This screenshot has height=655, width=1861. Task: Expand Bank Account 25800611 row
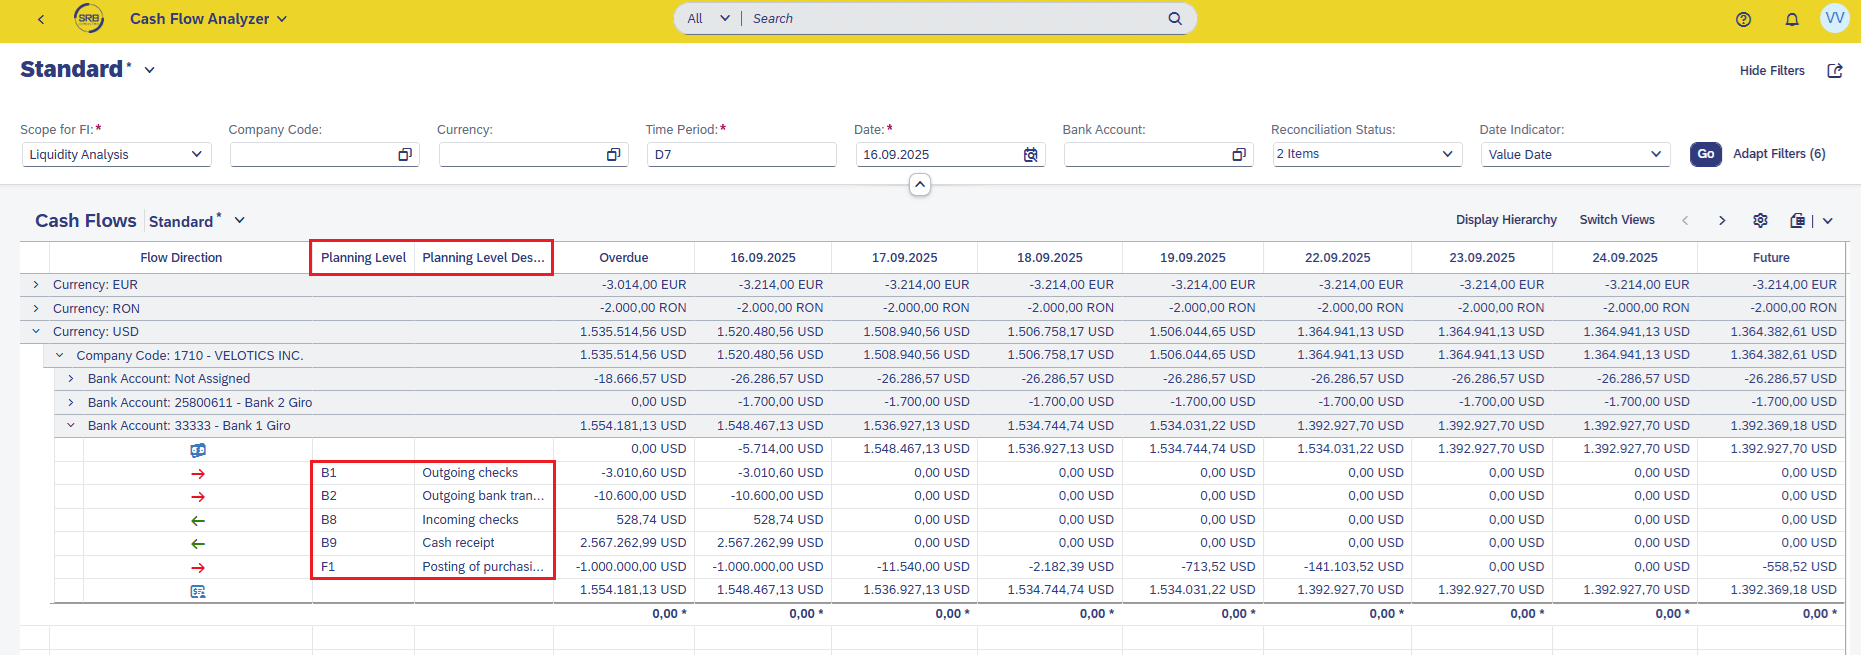tap(71, 402)
